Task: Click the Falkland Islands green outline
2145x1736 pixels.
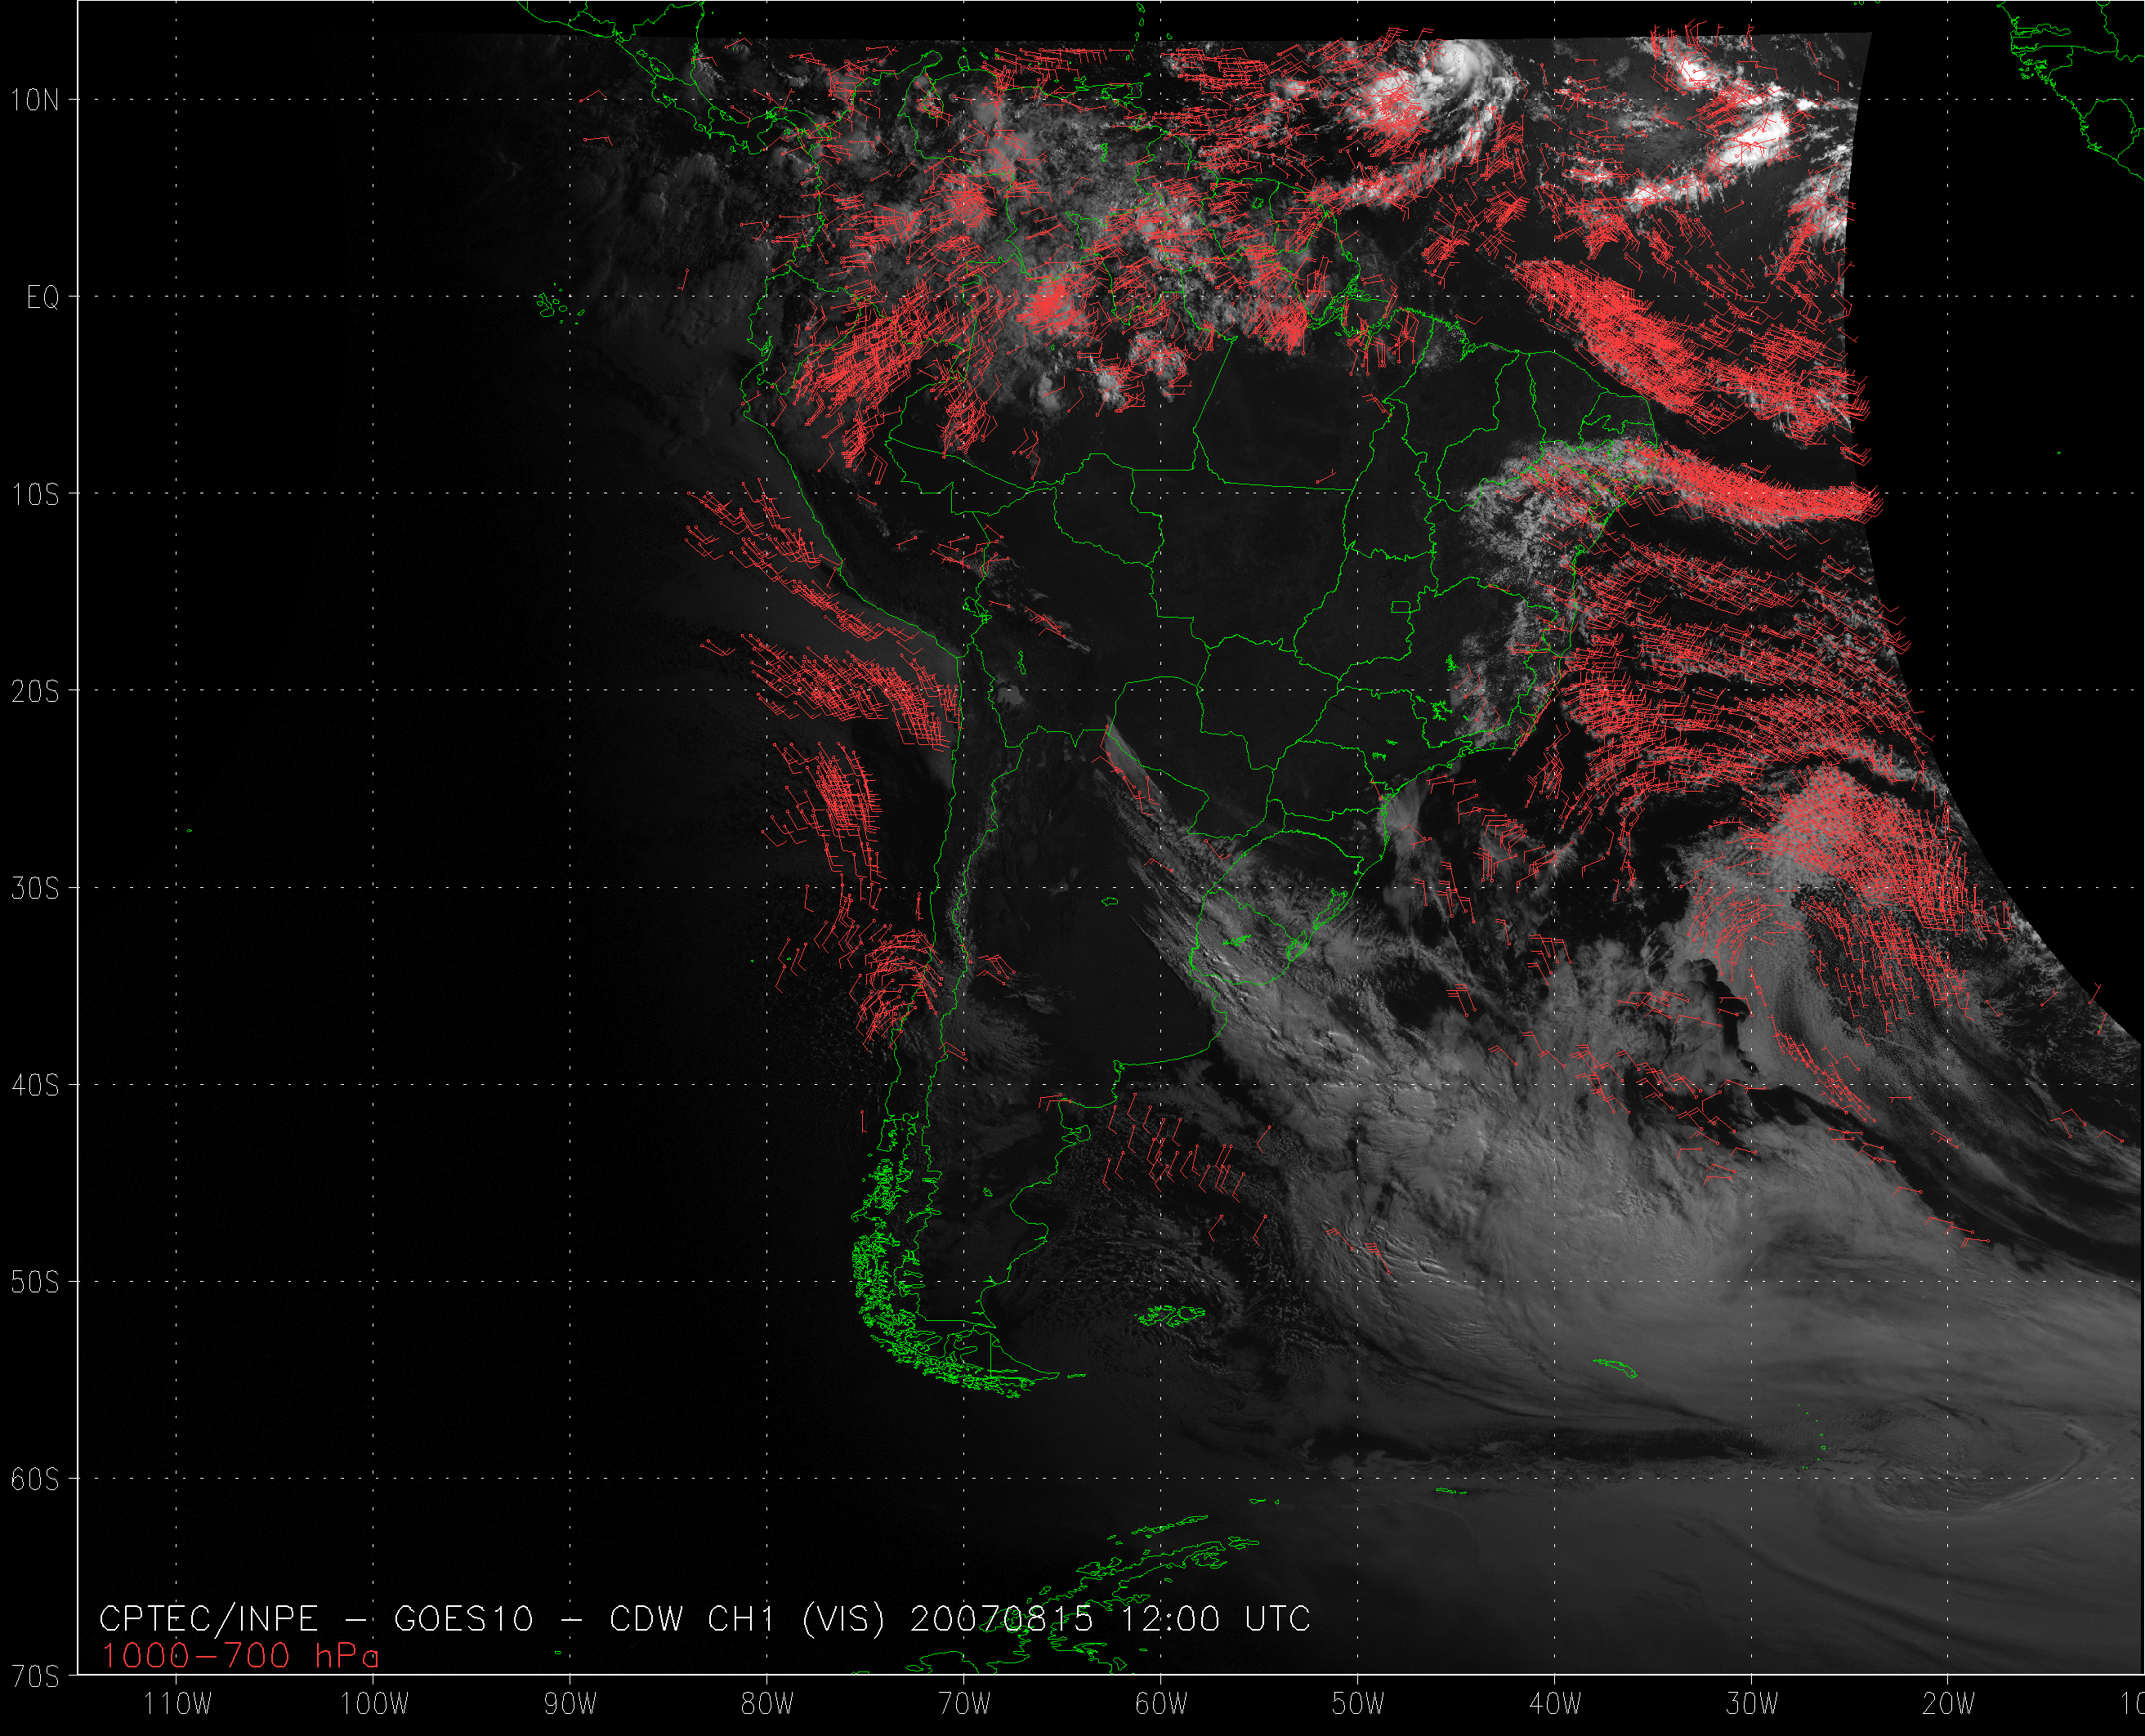Action: click(x=1172, y=1315)
